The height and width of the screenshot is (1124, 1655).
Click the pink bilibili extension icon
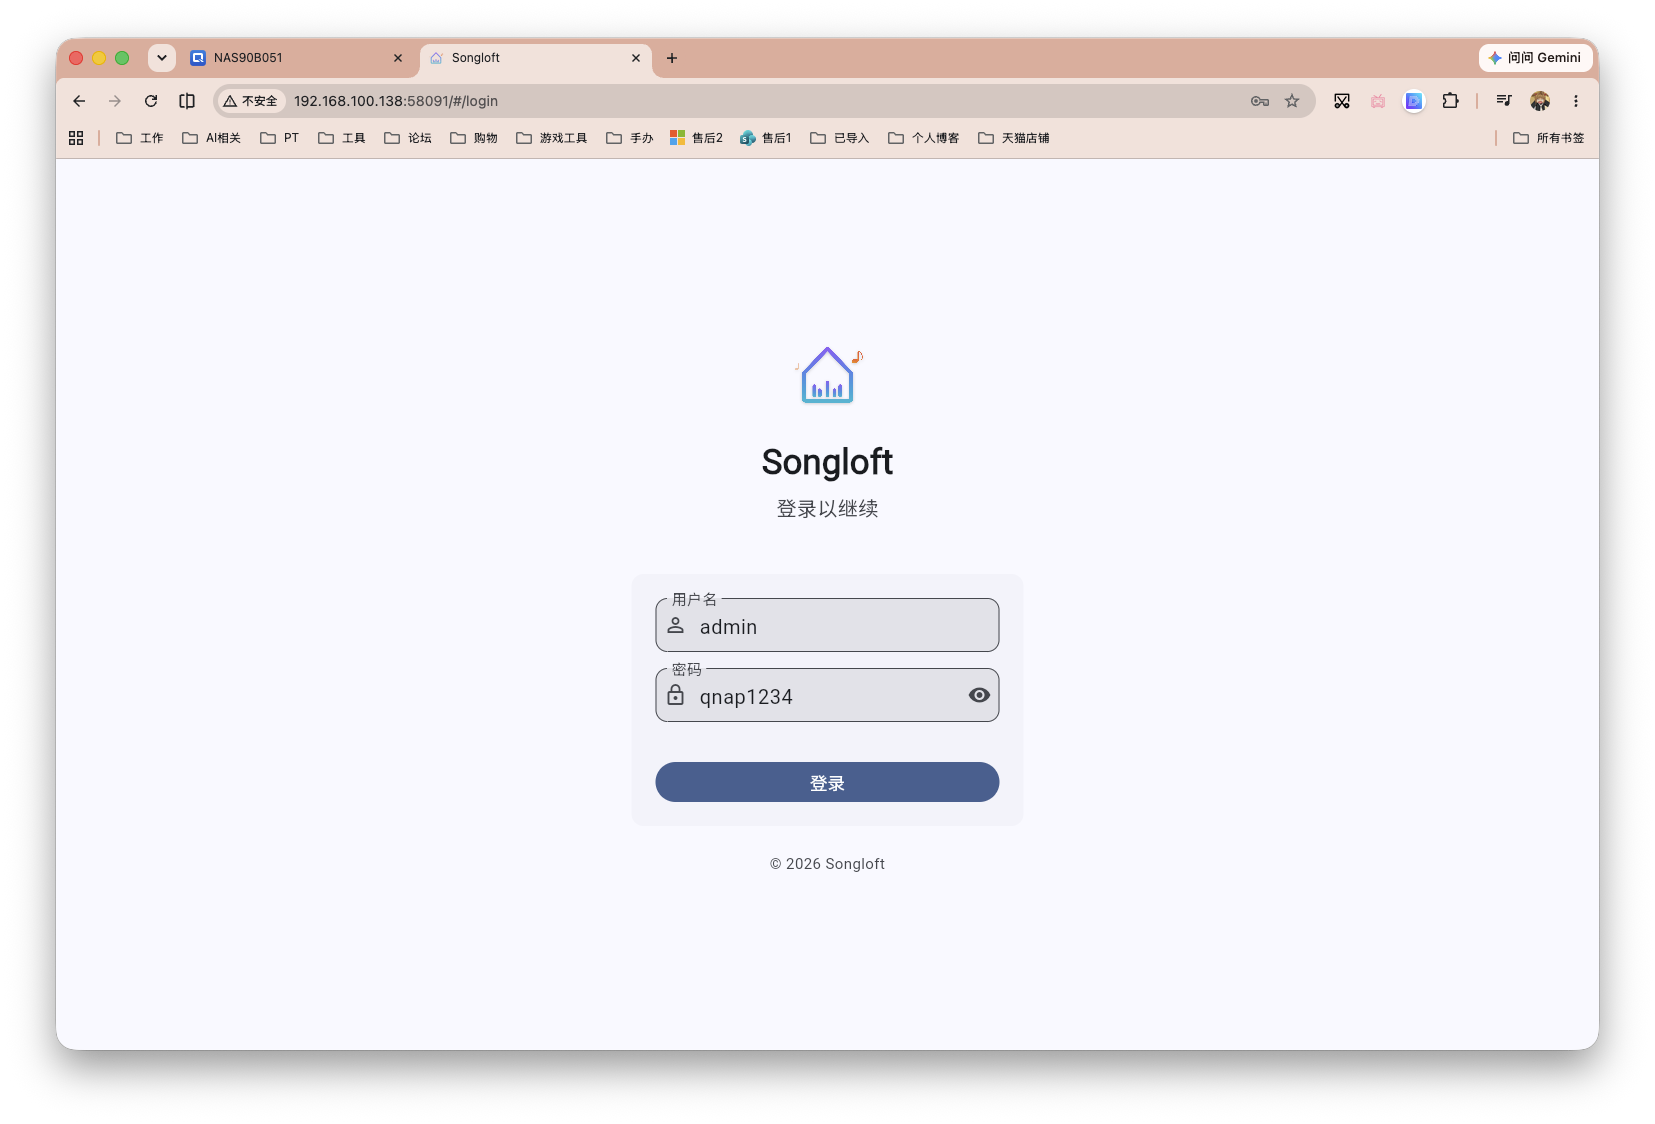pos(1378,101)
